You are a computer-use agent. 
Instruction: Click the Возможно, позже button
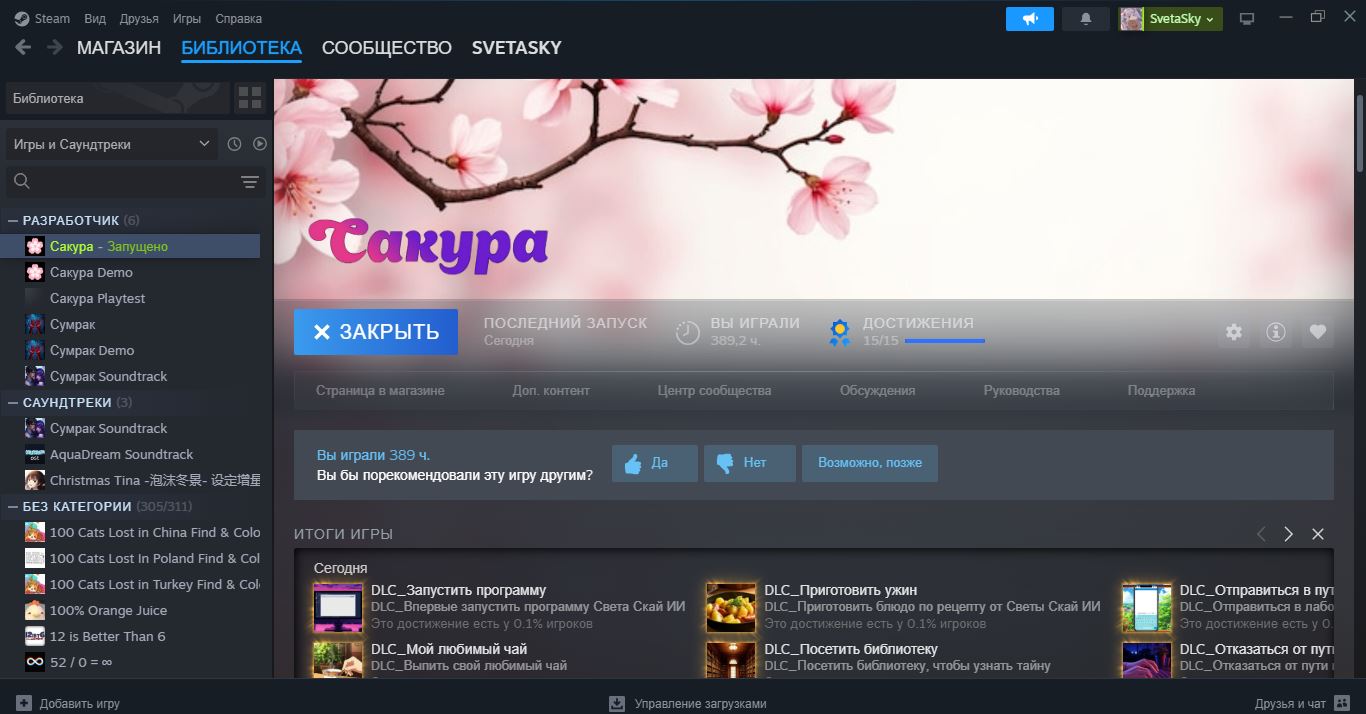coord(870,463)
